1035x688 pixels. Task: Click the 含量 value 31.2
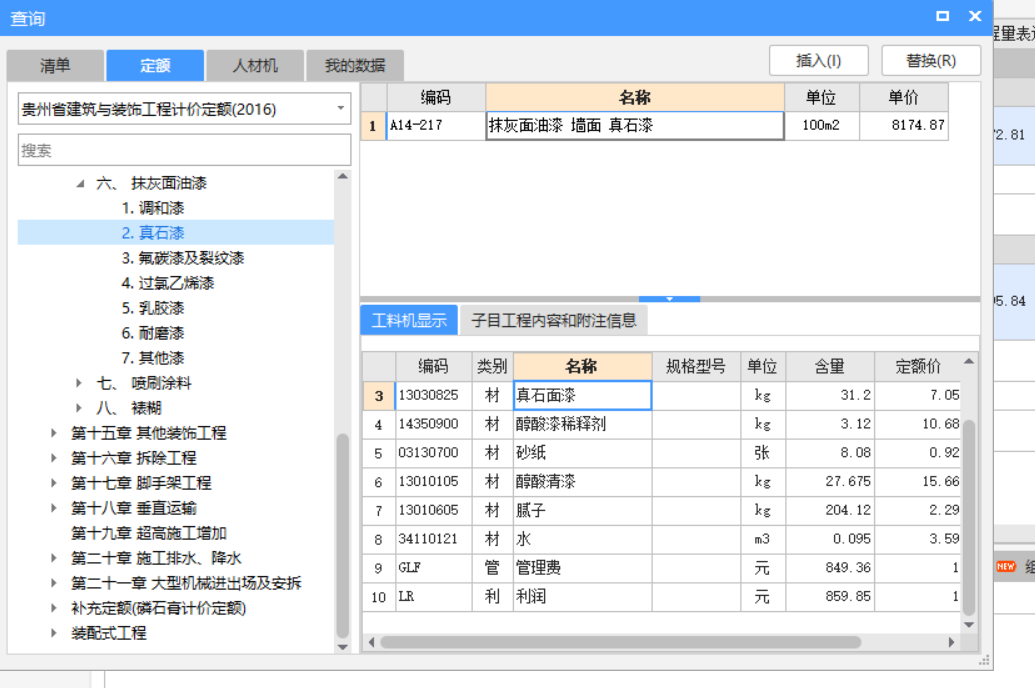pos(830,396)
